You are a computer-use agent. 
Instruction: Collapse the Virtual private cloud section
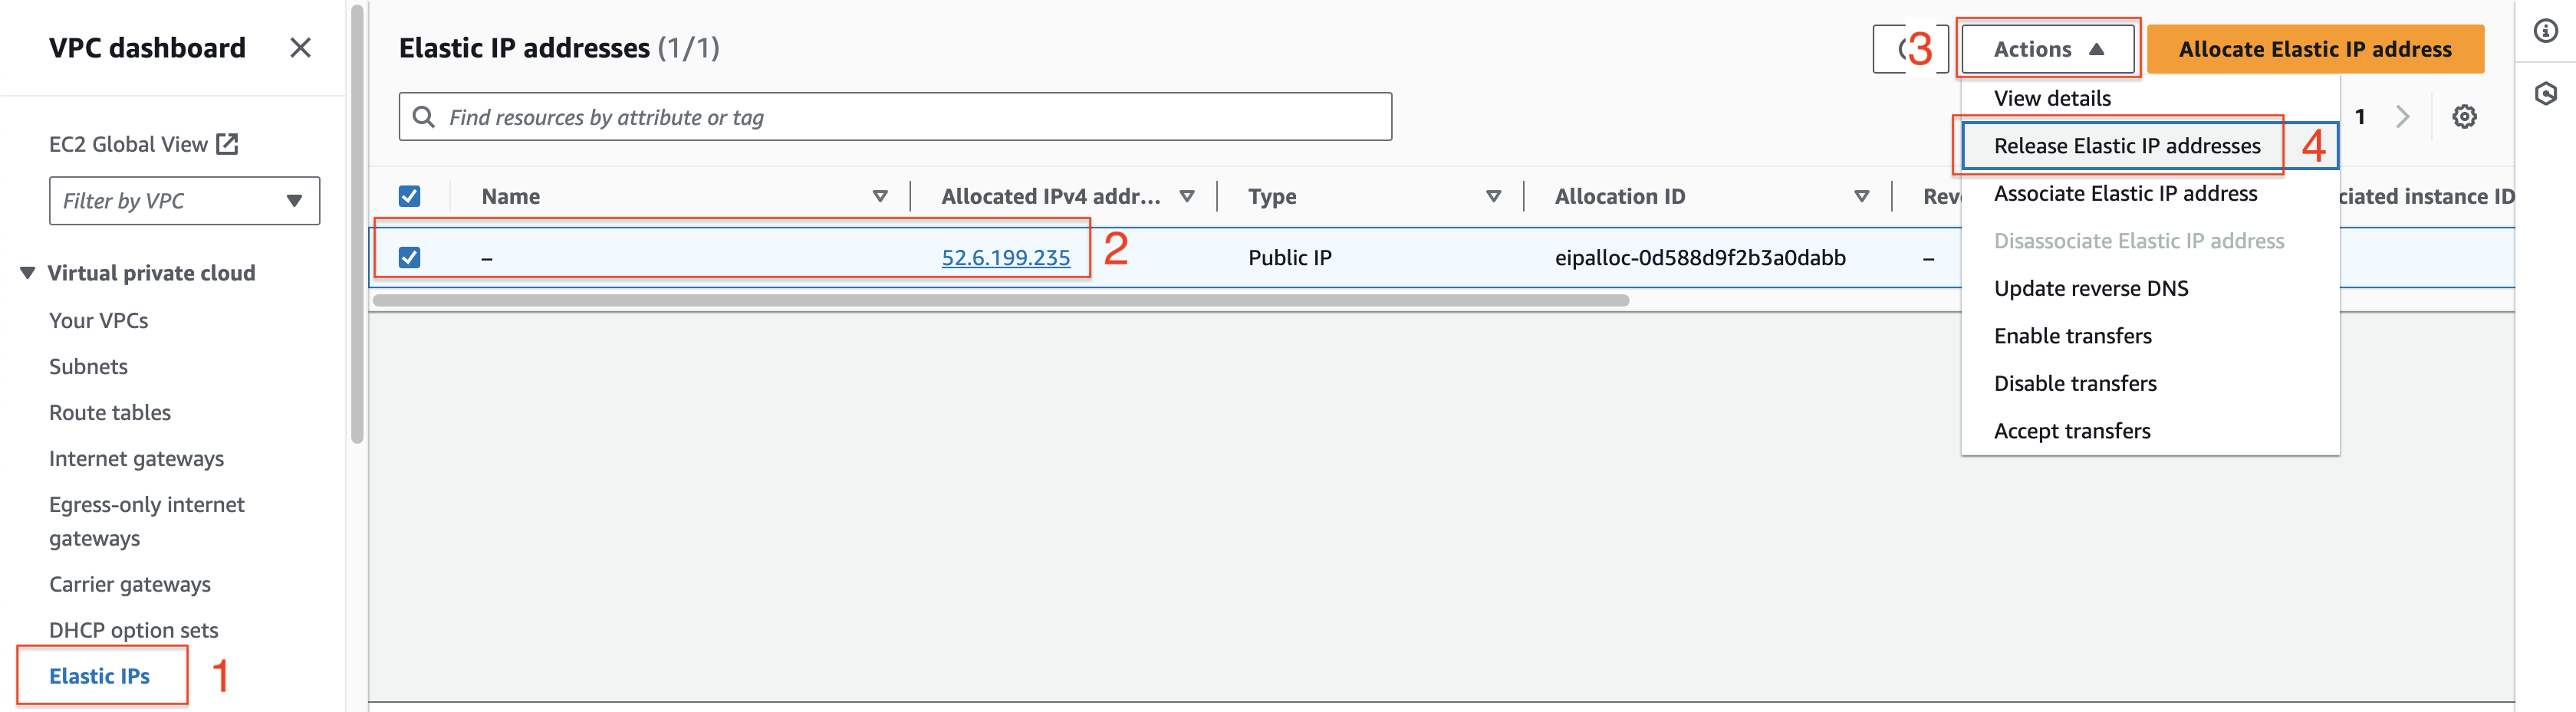pyautogui.click(x=27, y=273)
